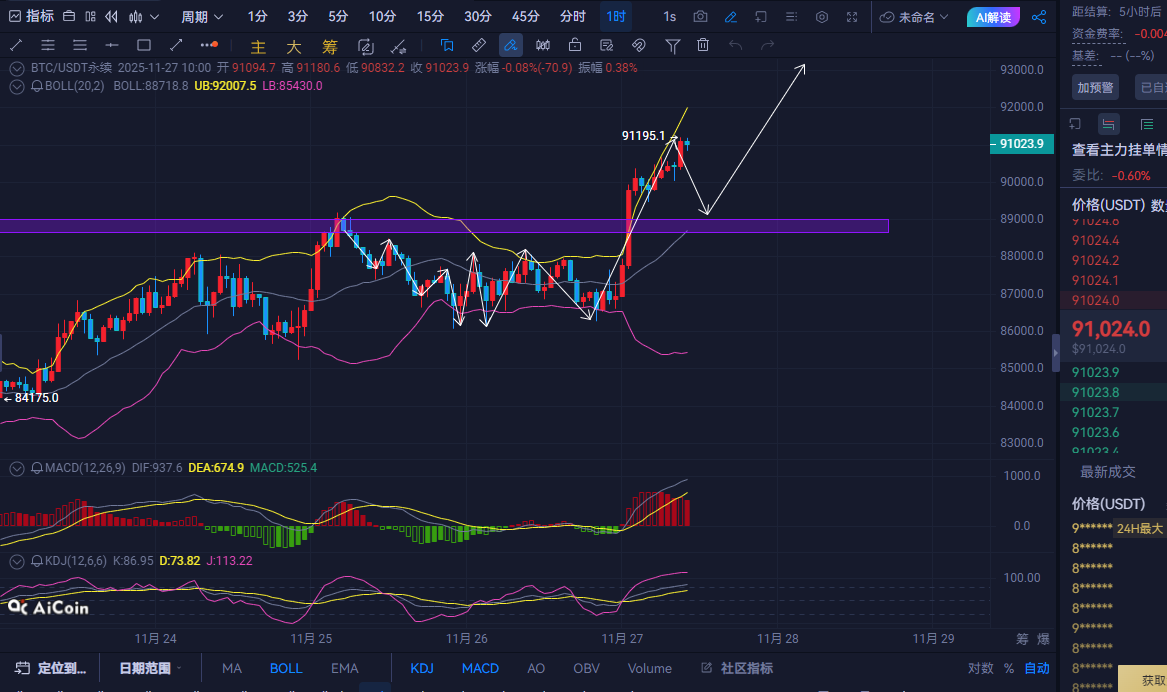Take a chart screenshot with camera icon
Image resolution: width=1167 pixels, height=692 pixels.
[x=700, y=17]
